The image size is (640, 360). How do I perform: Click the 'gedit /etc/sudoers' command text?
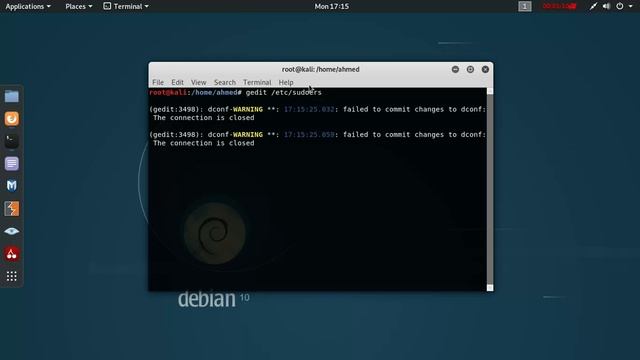284,93
